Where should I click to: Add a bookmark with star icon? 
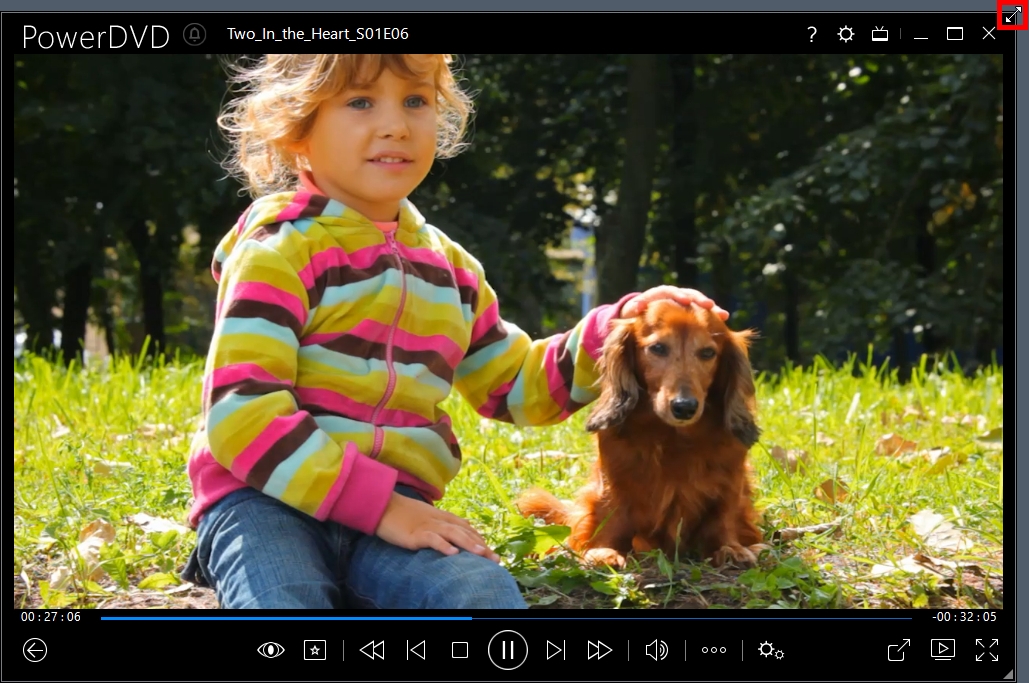point(315,650)
